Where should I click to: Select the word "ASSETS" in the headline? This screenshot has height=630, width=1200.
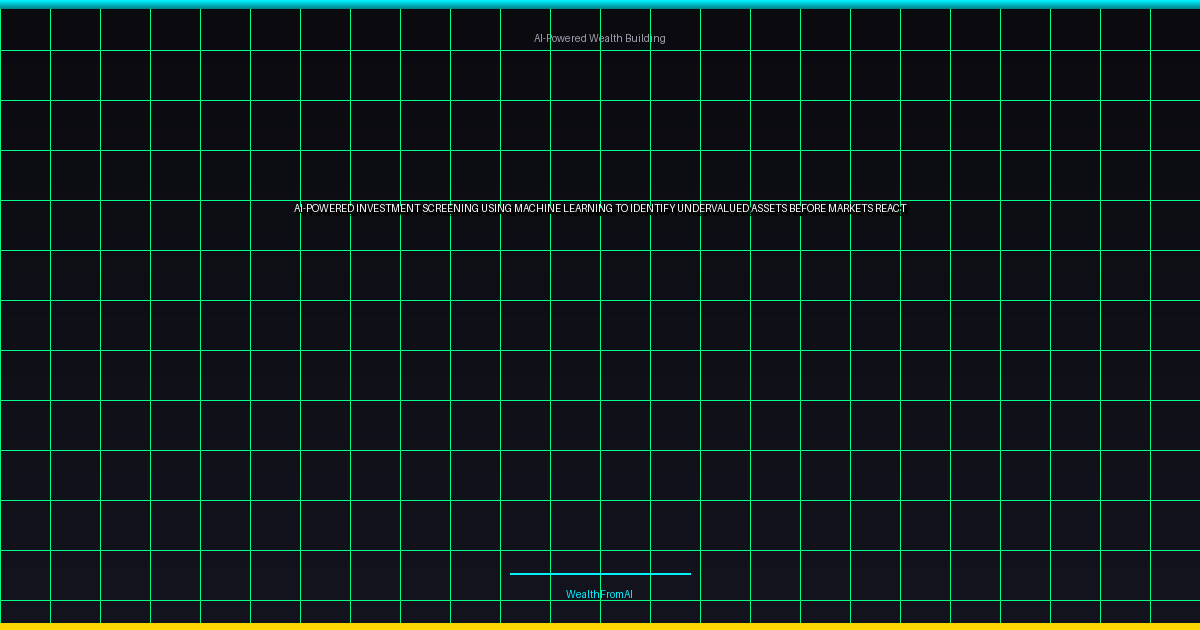[768, 209]
